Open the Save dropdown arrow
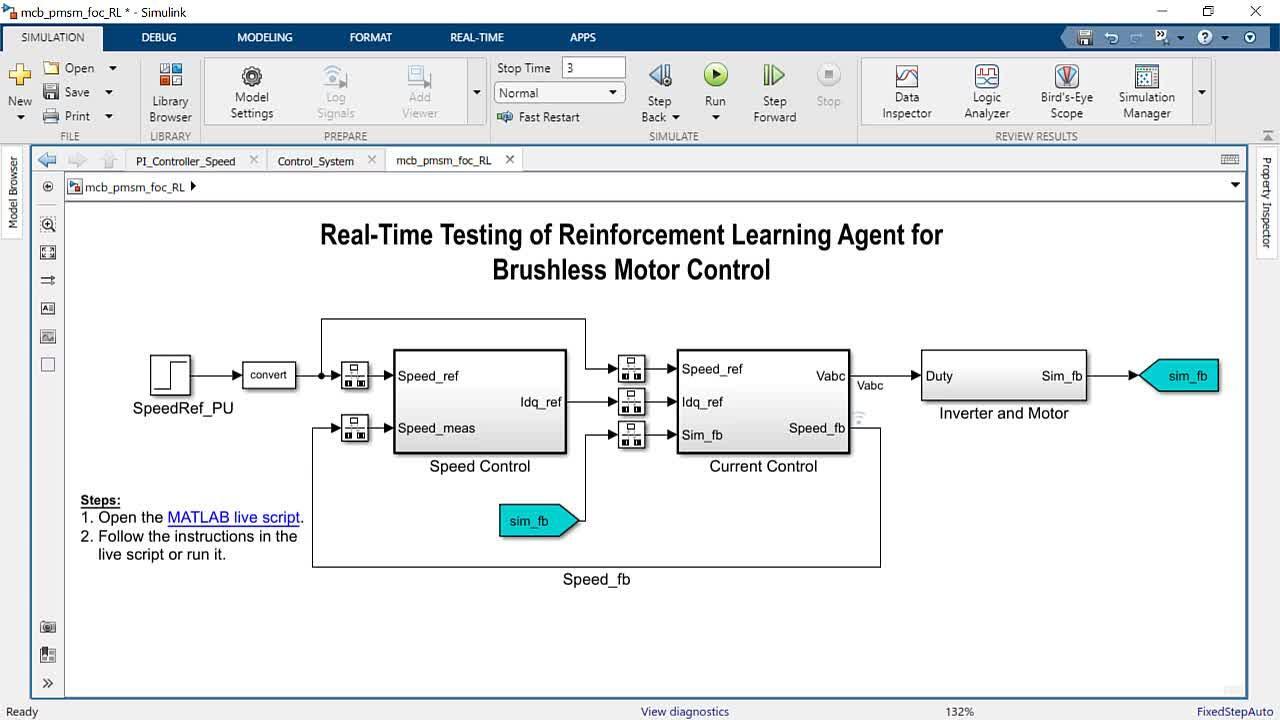 [109, 92]
